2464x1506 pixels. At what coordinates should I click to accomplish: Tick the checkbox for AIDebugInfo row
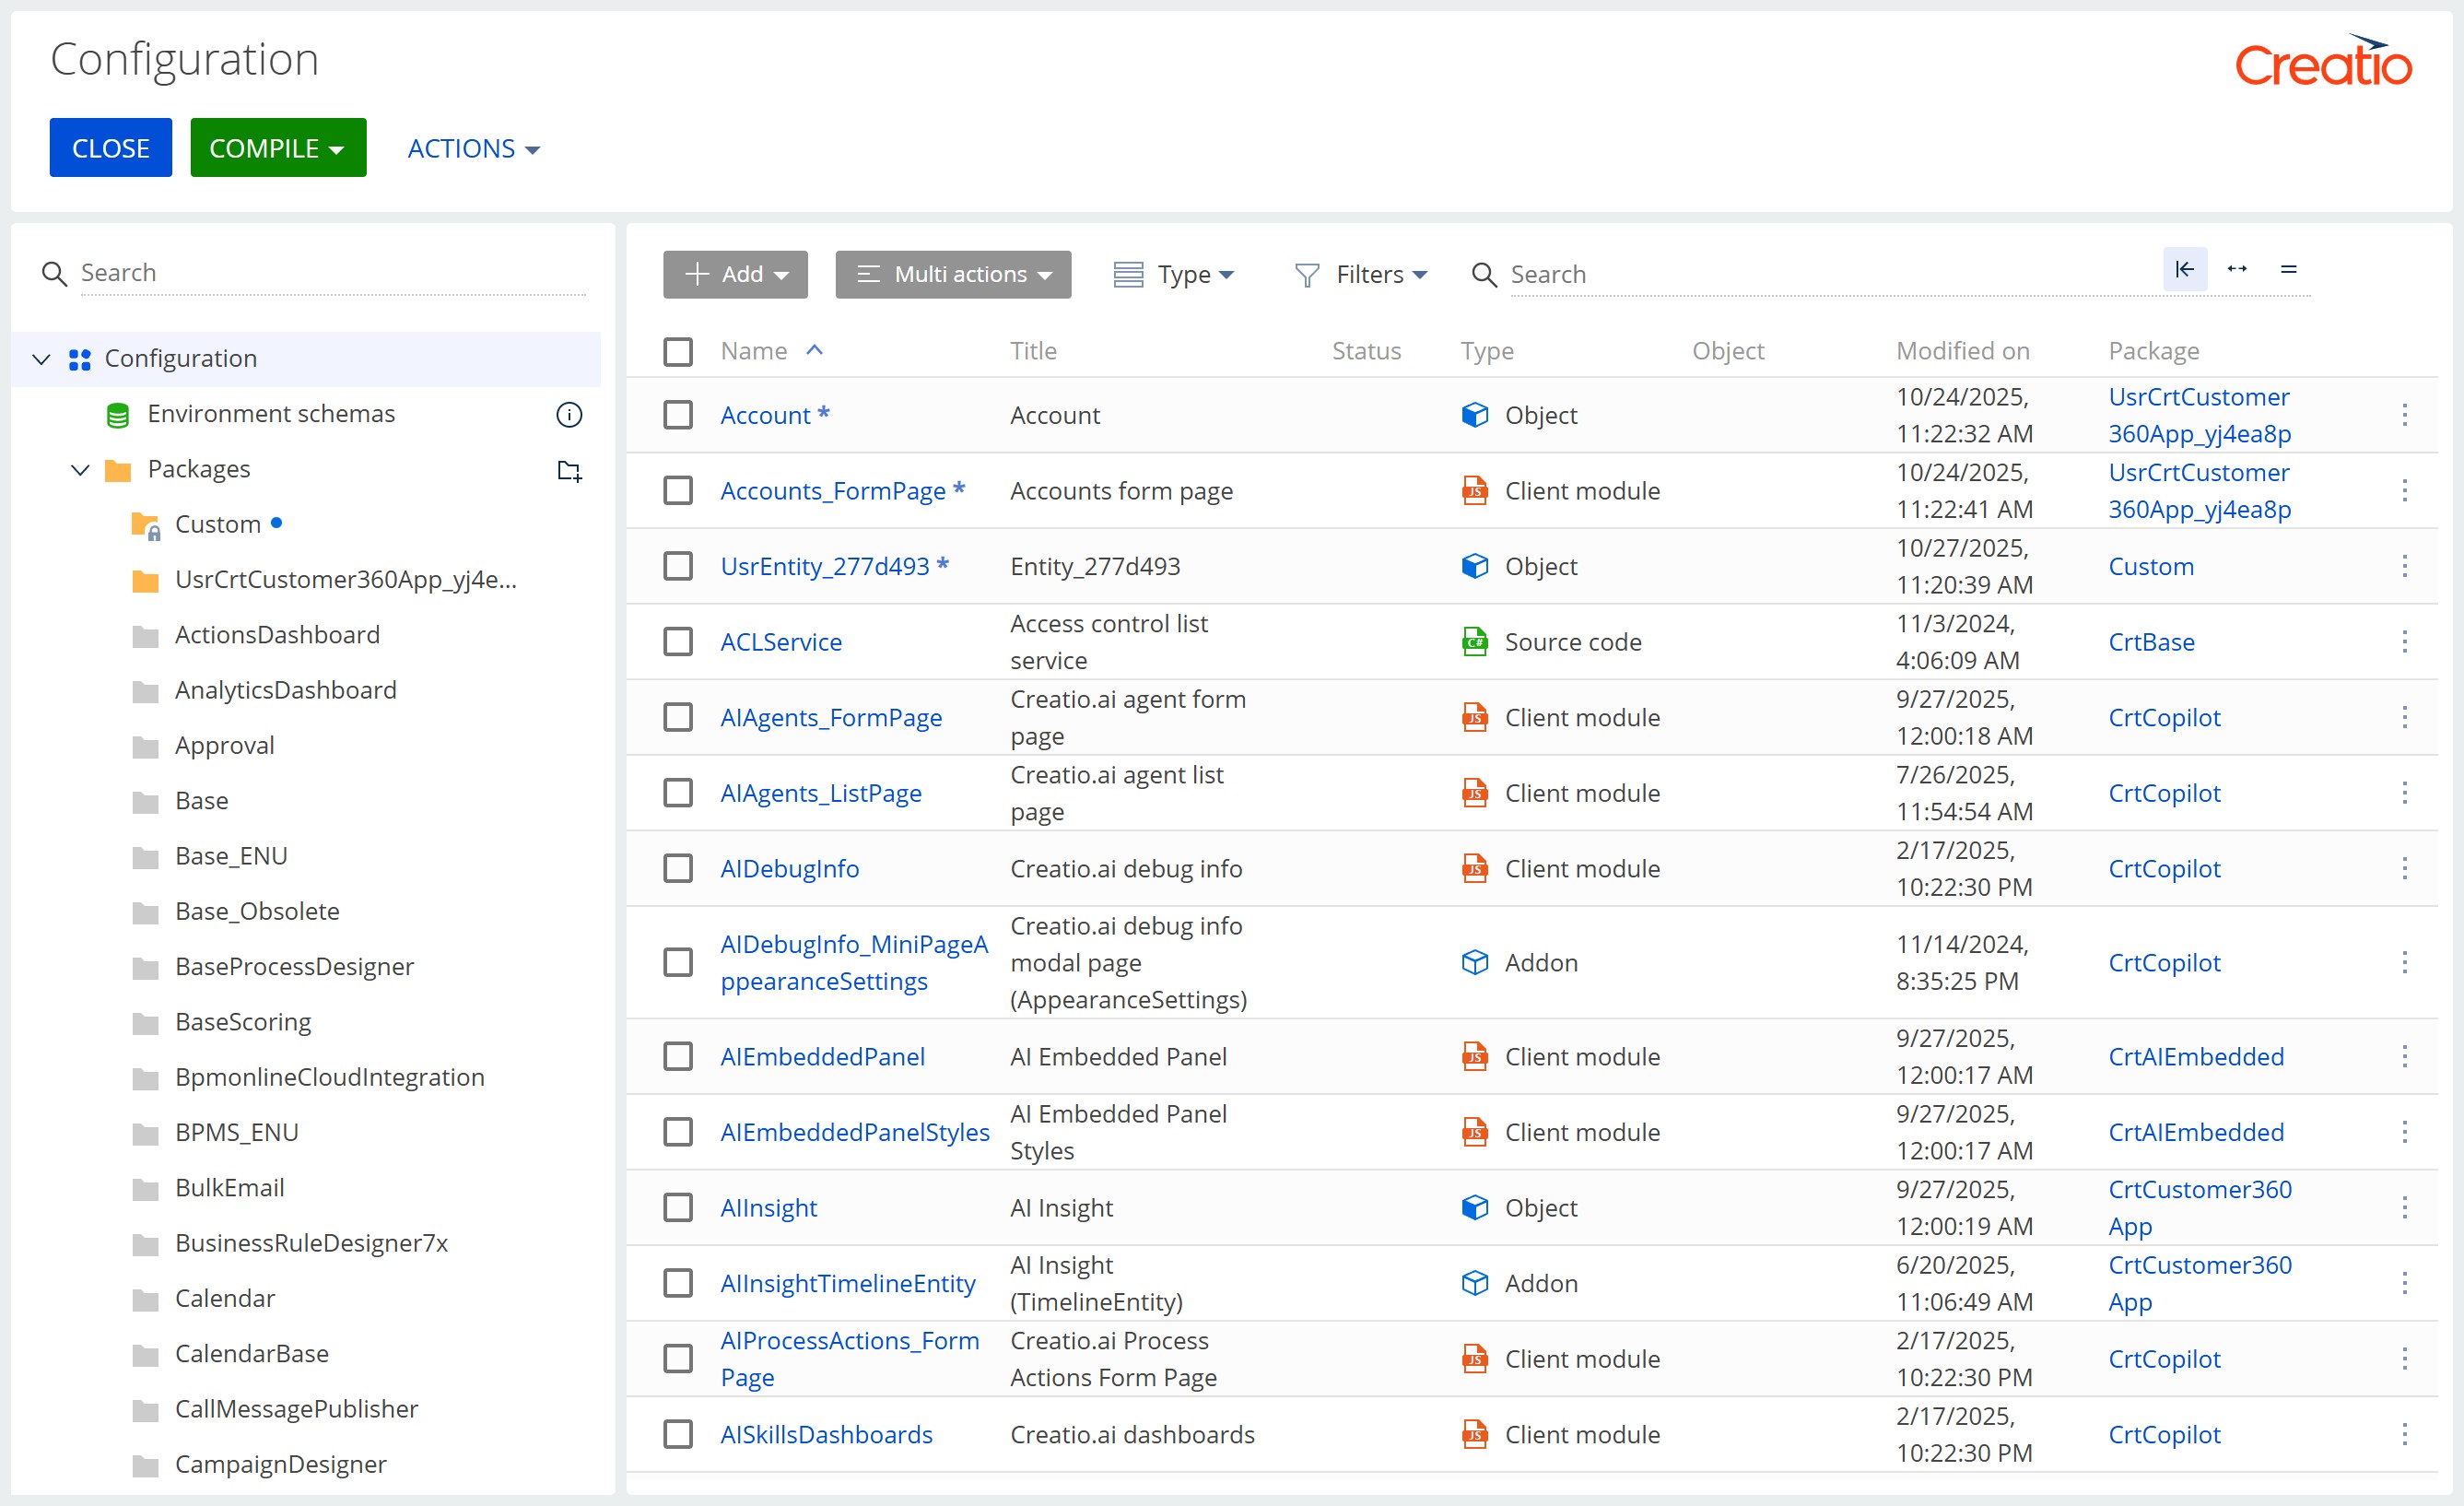pos(678,868)
